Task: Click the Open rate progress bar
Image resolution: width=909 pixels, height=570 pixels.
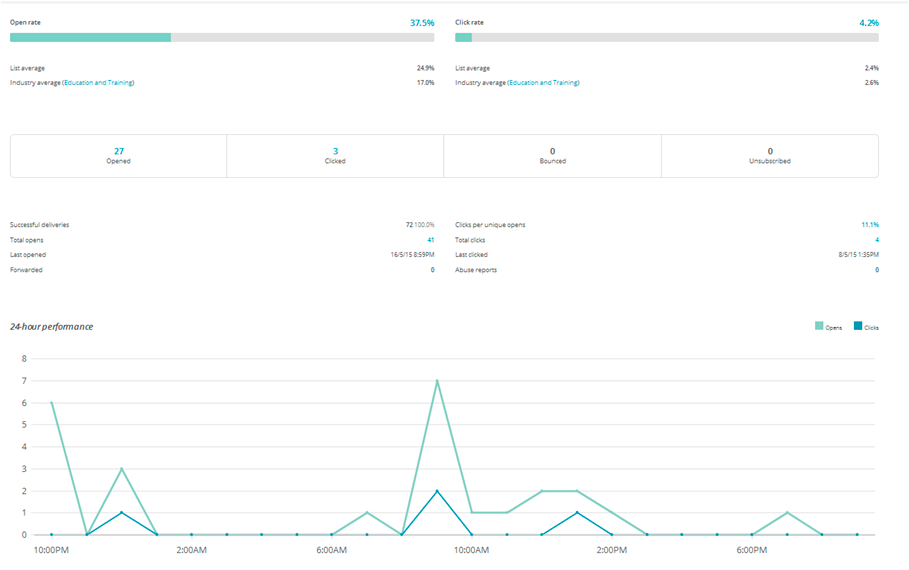Action: pos(222,38)
